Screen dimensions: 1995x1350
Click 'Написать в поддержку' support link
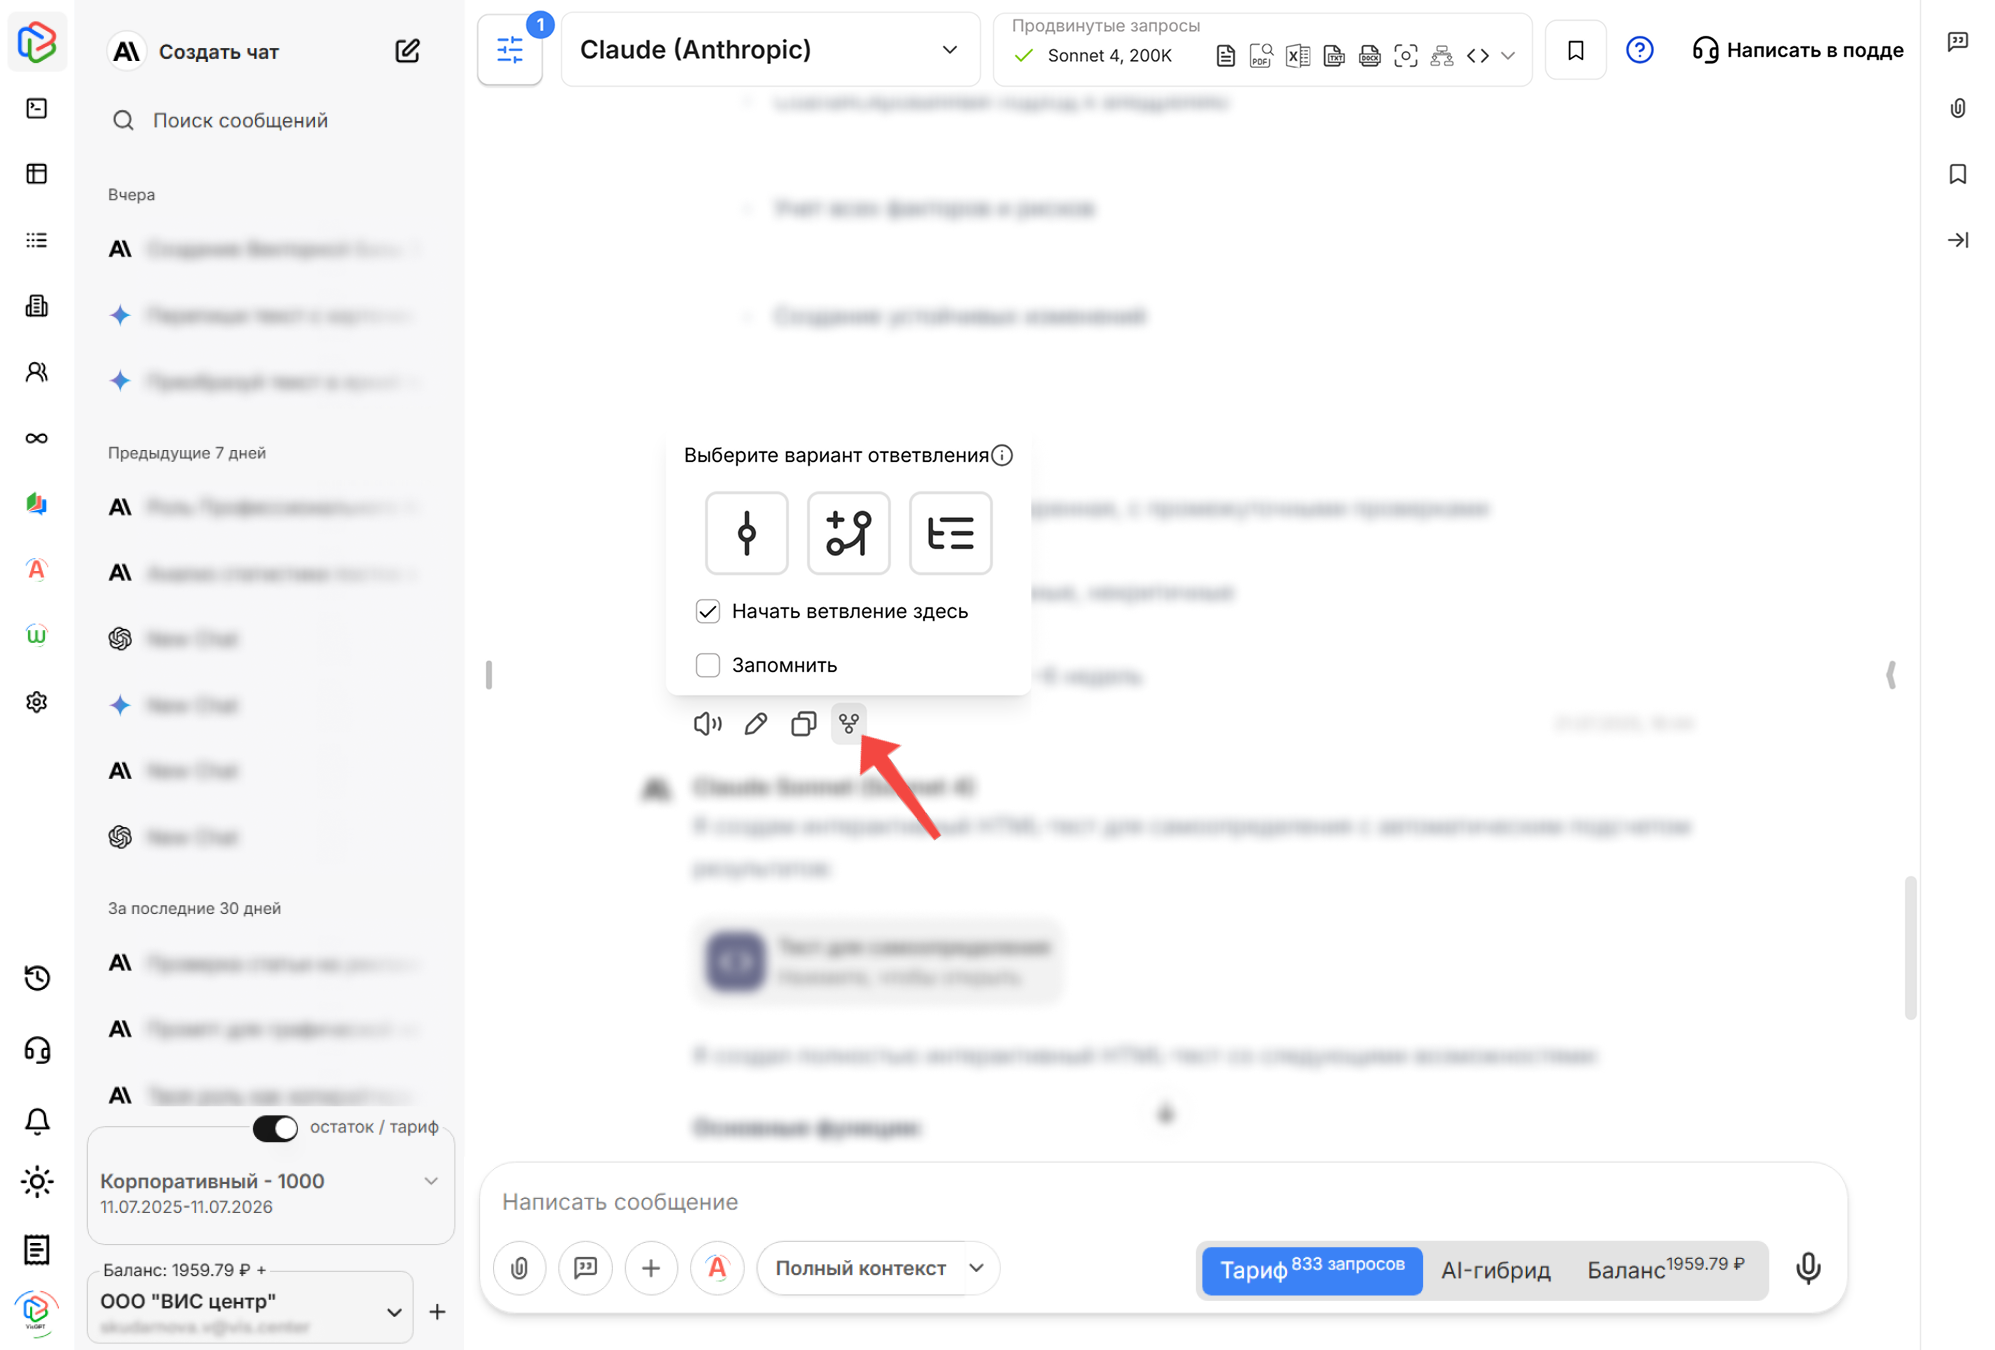click(x=1797, y=50)
